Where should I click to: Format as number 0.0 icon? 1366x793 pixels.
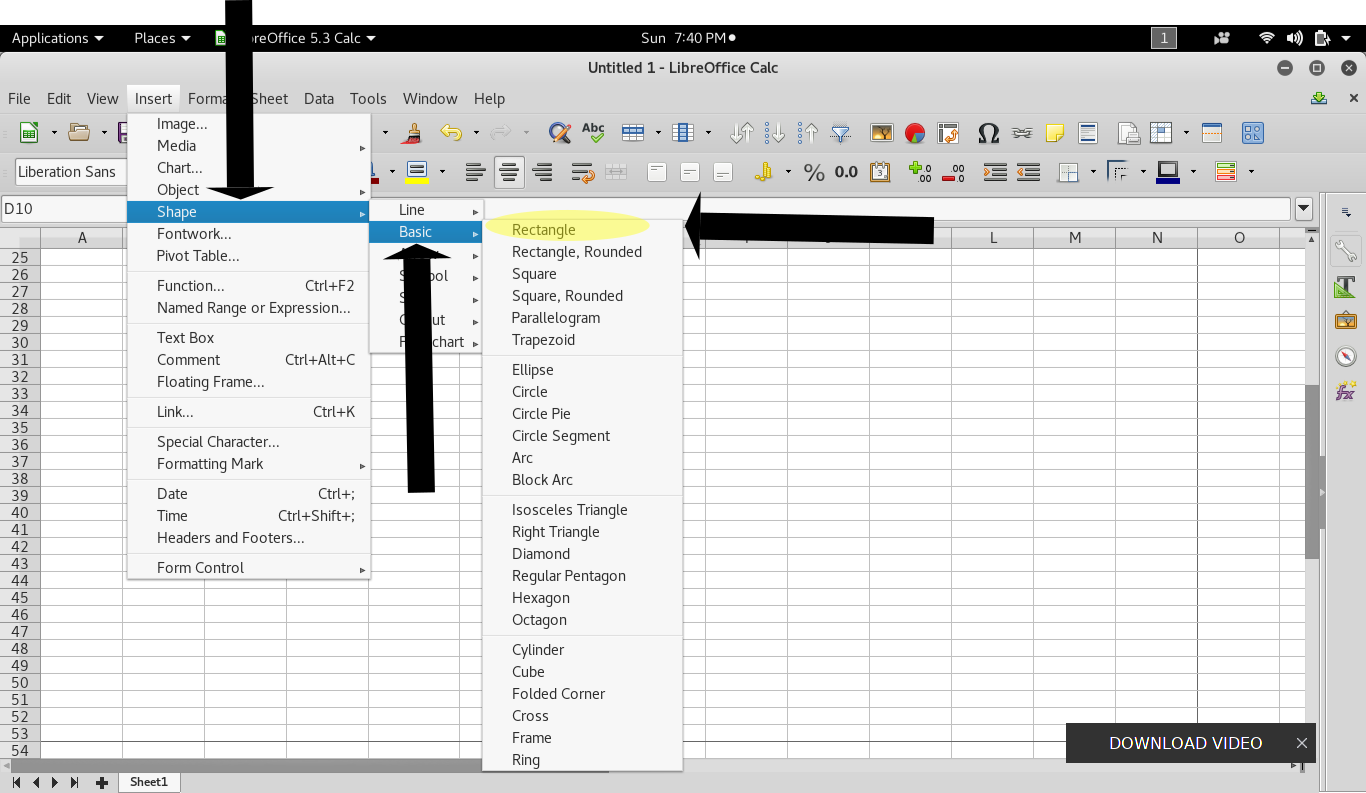(847, 172)
